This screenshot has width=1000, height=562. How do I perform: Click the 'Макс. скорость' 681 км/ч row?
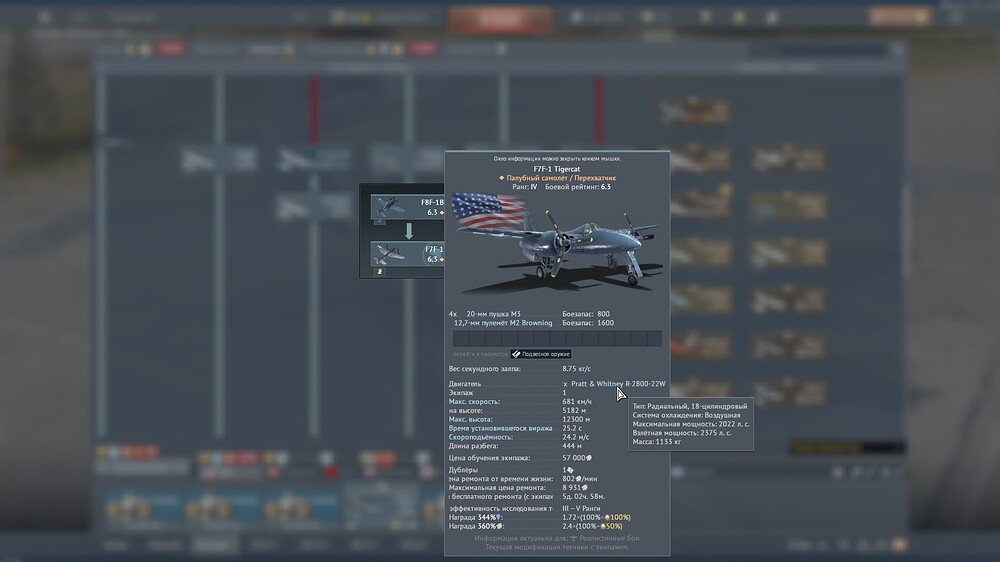coord(520,402)
